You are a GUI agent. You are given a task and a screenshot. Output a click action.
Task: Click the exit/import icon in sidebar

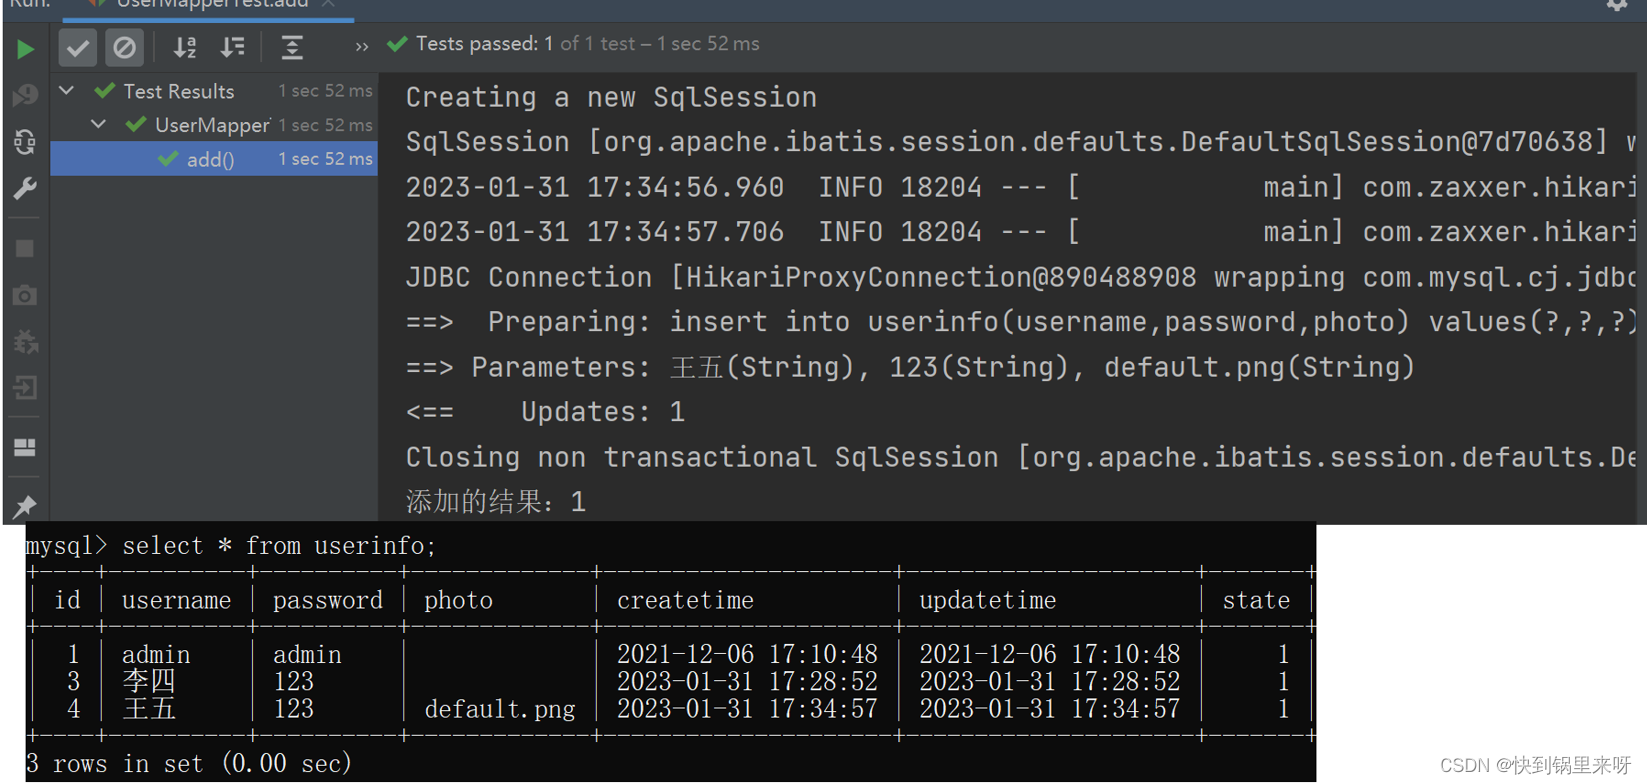pos(25,388)
